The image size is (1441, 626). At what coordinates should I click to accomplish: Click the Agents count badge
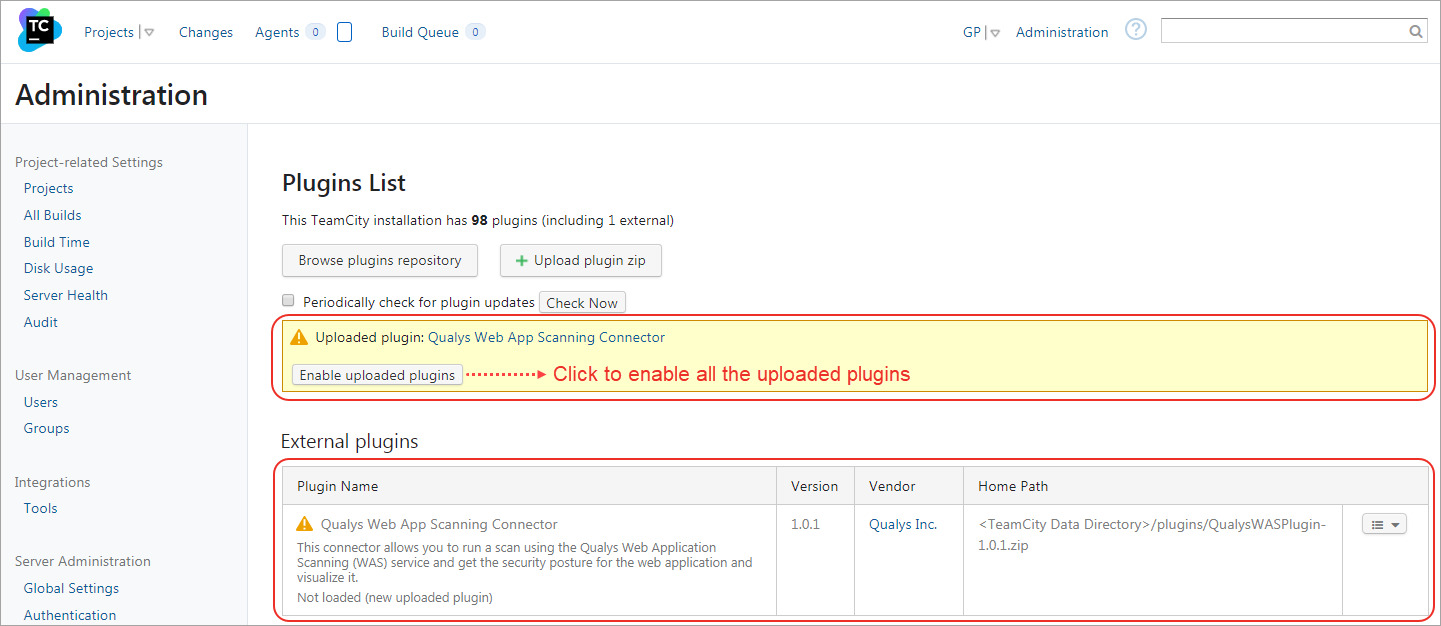point(315,32)
